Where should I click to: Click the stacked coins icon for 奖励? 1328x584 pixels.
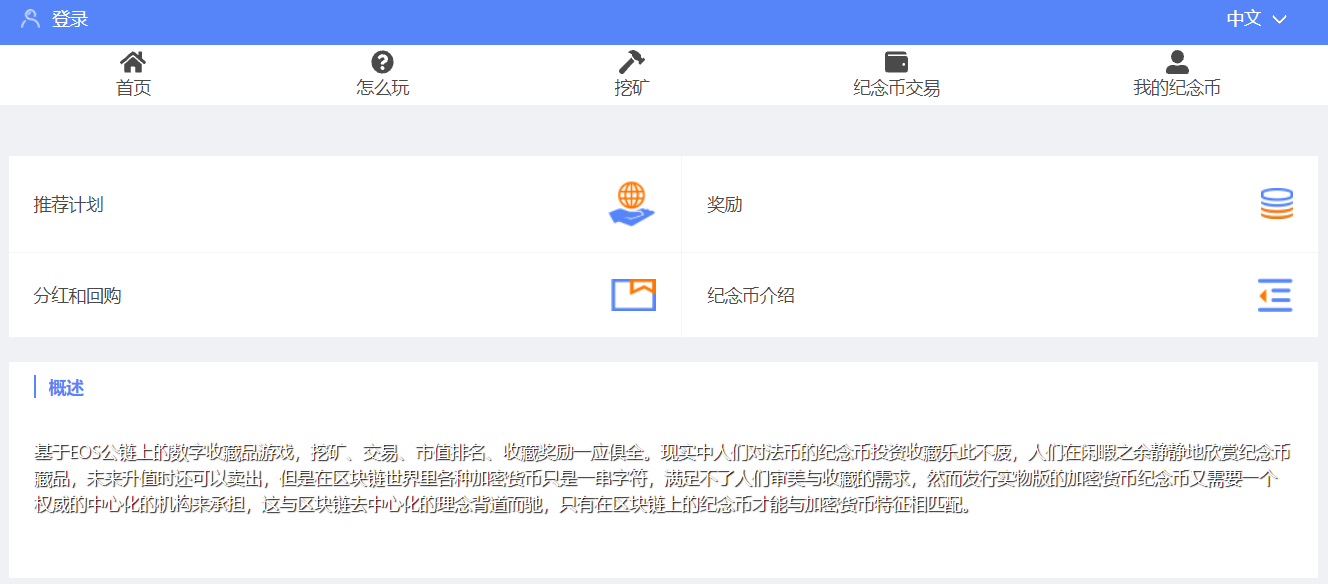1276,204
